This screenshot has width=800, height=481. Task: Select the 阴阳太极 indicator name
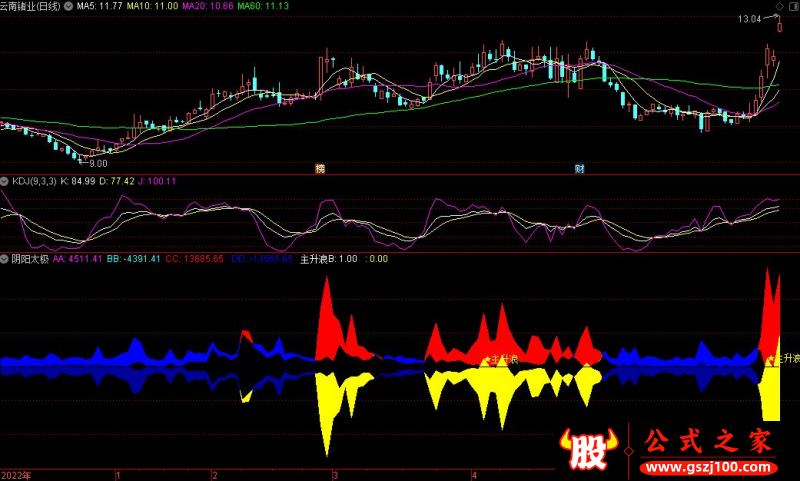click(x=30, y=259)
